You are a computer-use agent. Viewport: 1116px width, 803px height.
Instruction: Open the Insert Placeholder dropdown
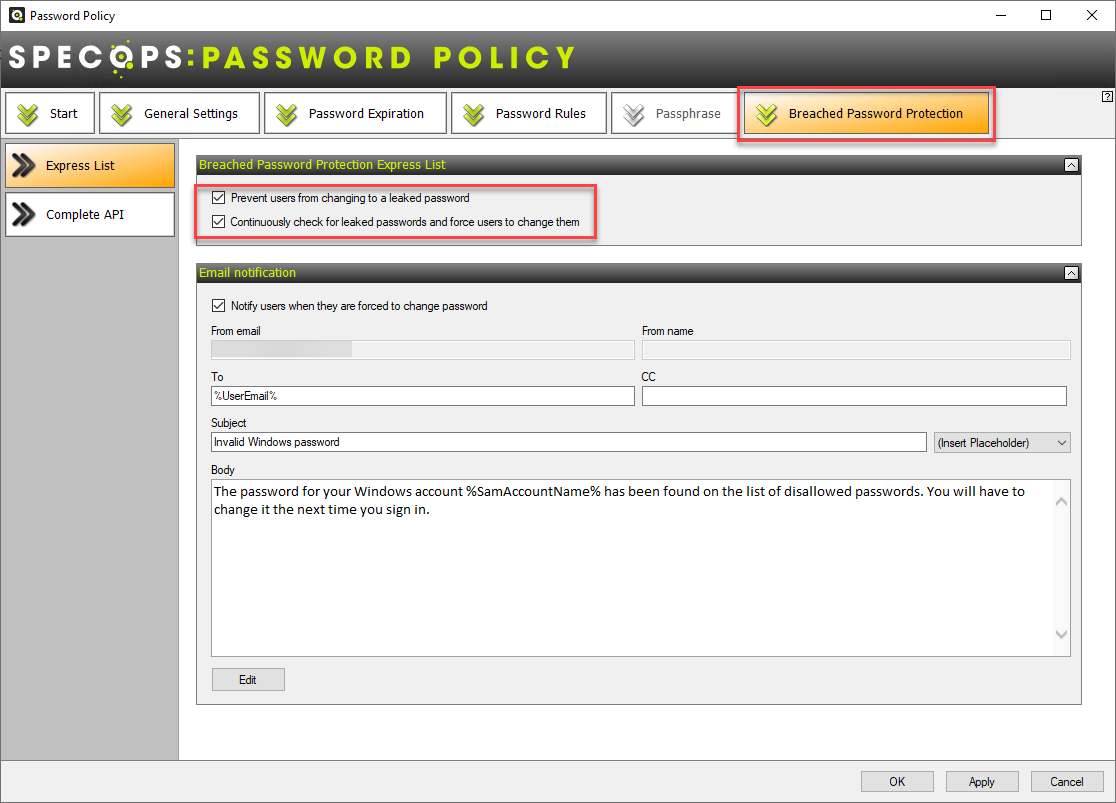(1002, 443)
